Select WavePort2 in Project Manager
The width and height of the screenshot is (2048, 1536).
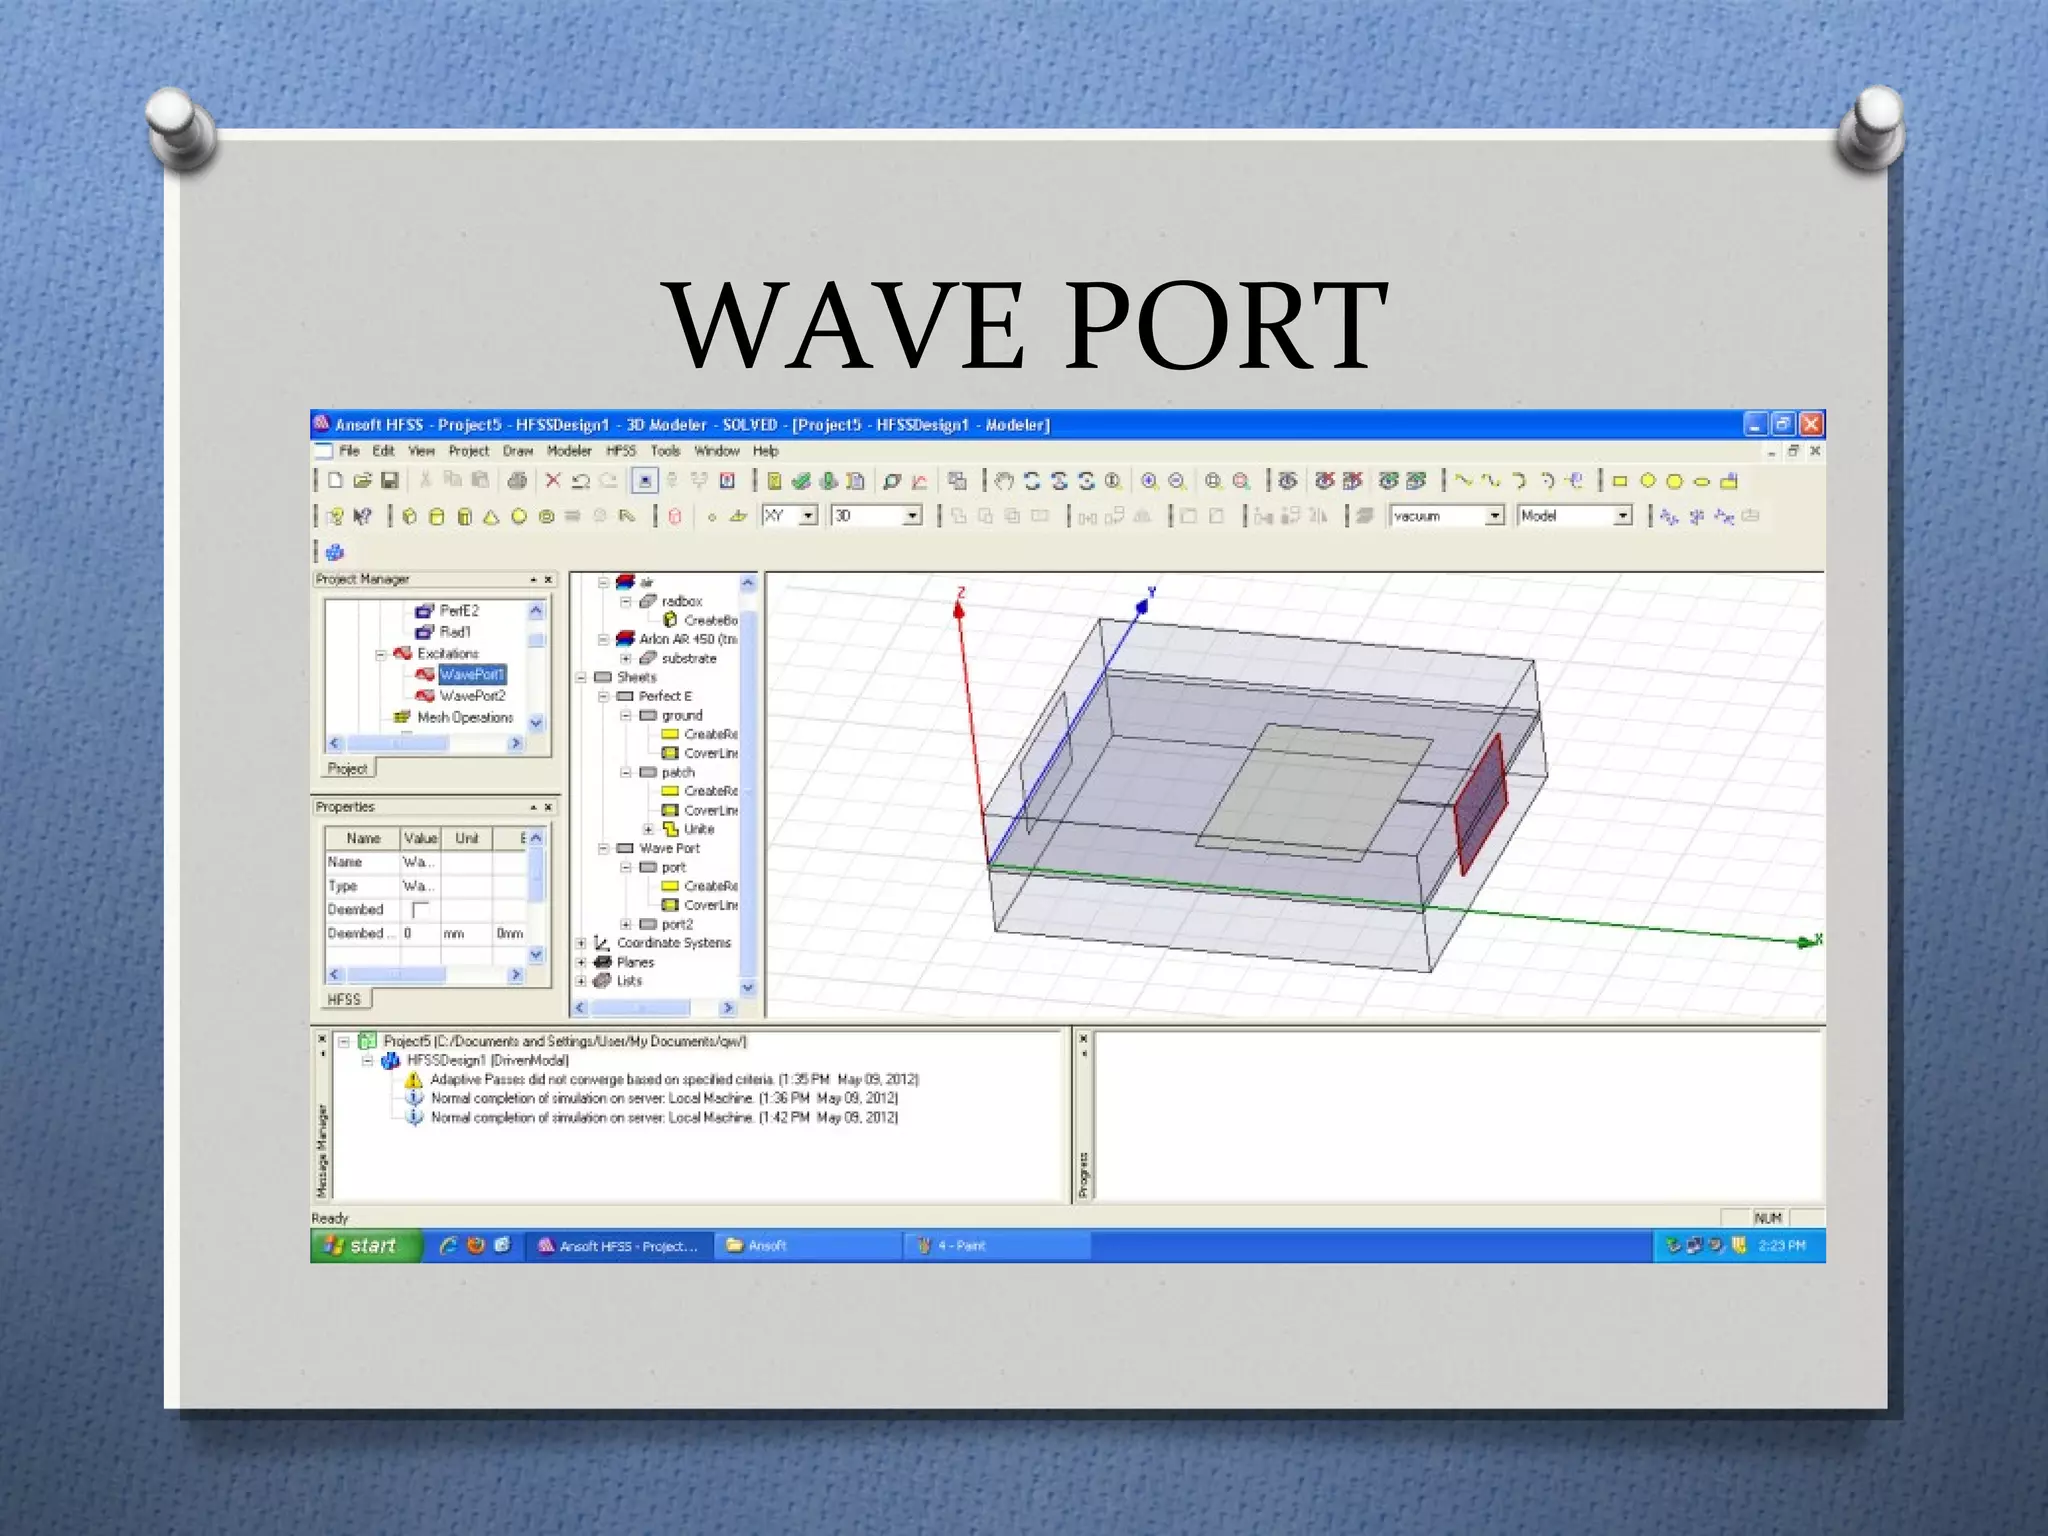coord(472,696)
